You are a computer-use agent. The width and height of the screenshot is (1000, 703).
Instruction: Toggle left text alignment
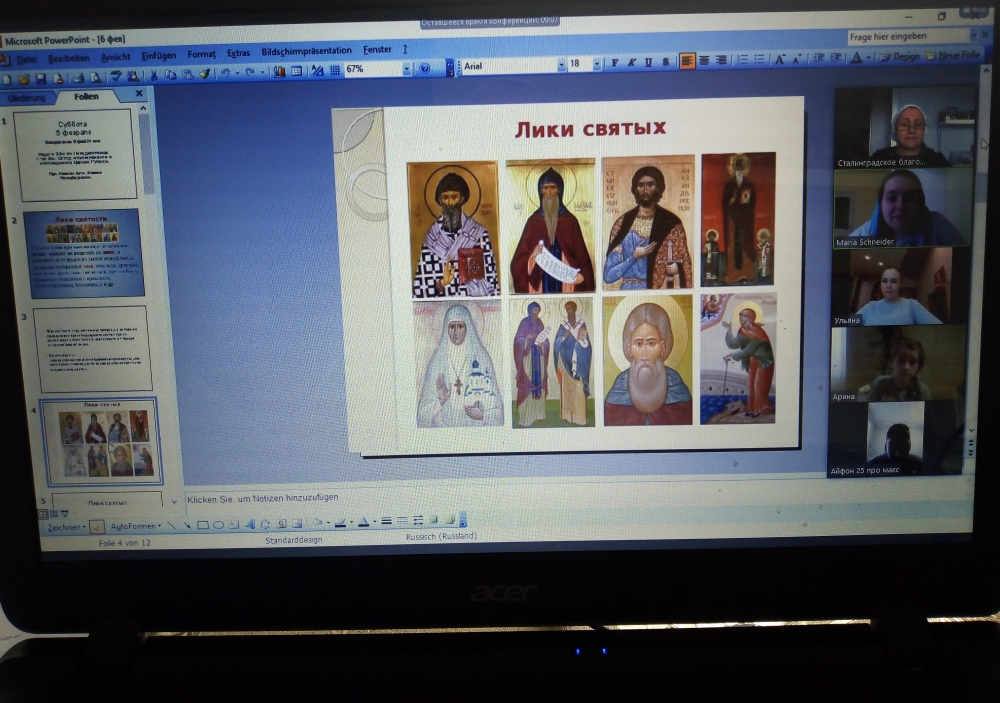[687, 61]
